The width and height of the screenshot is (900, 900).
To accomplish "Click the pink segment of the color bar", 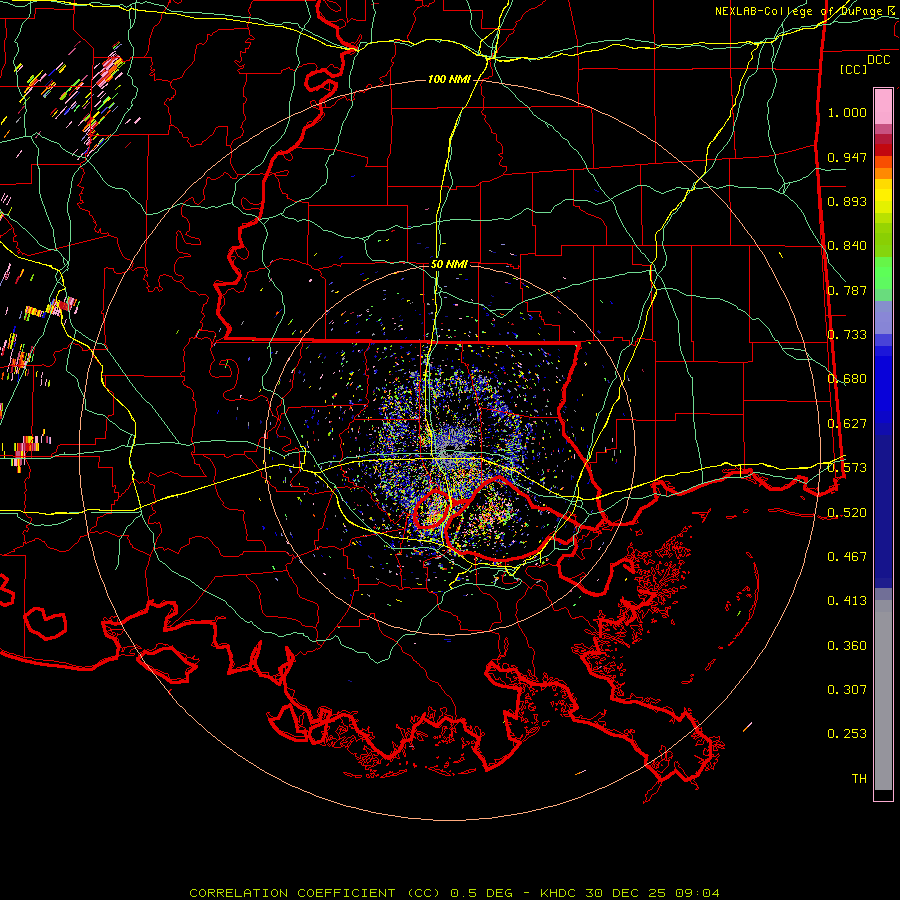I will point(883,106).
